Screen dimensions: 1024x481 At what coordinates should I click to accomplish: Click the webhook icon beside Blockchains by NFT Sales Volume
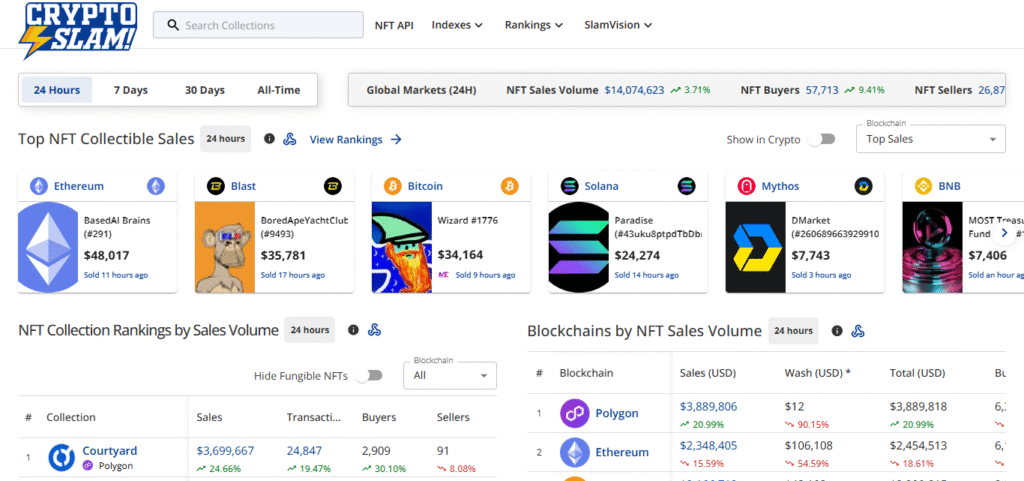[x=858, y=330]
